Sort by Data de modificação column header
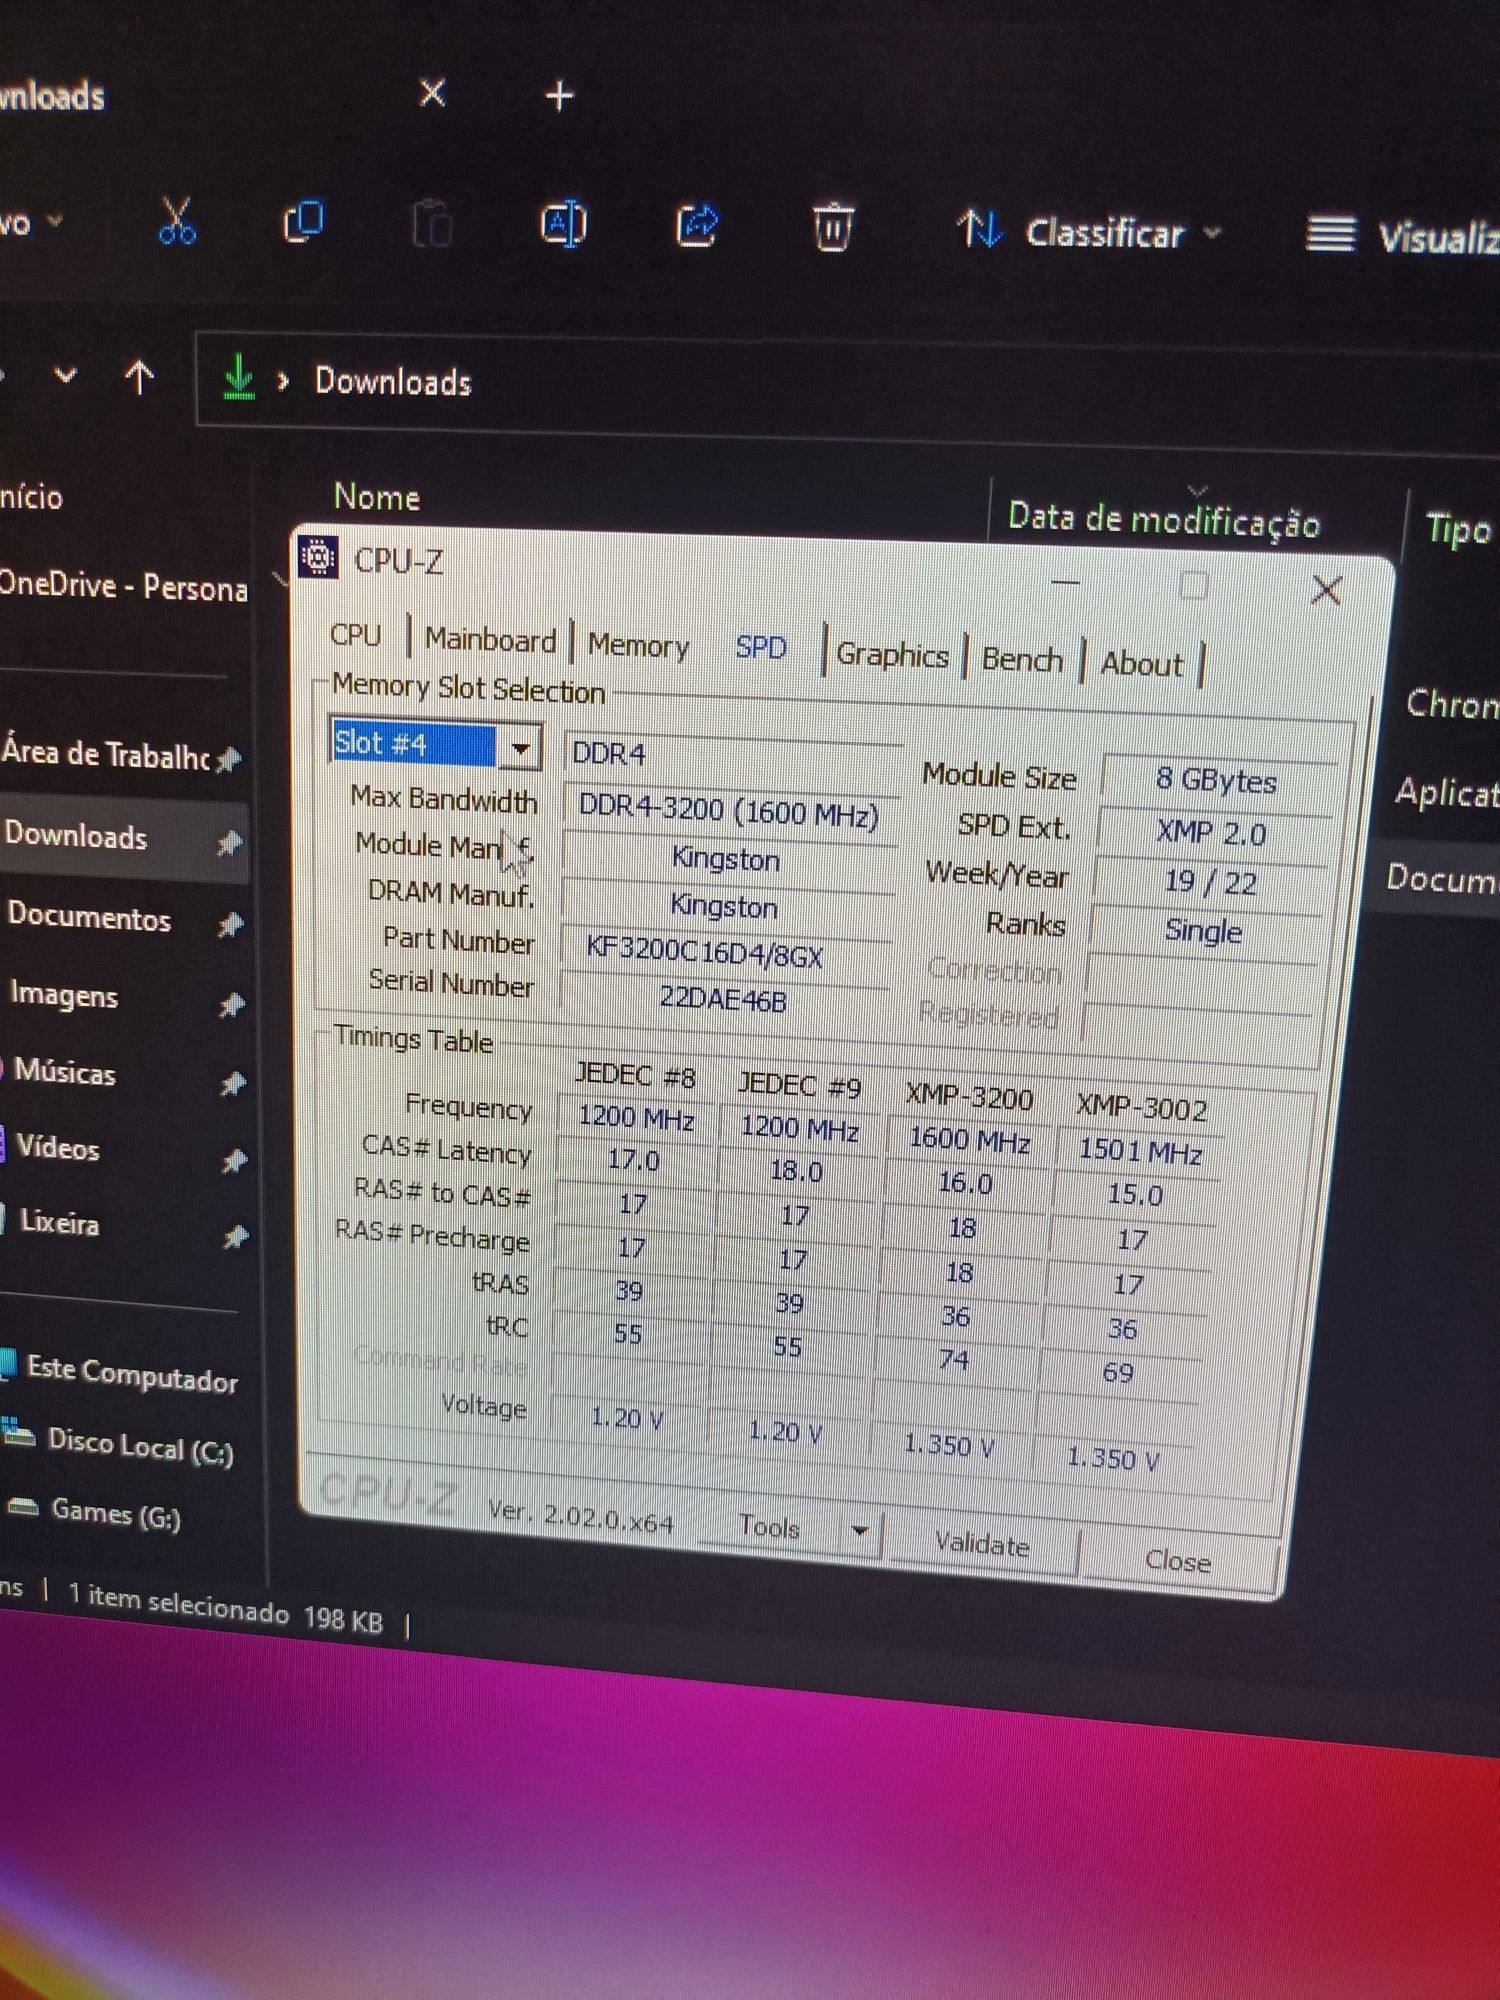Viewport: 1500px width, 2000px height. tap(1163, 520)
